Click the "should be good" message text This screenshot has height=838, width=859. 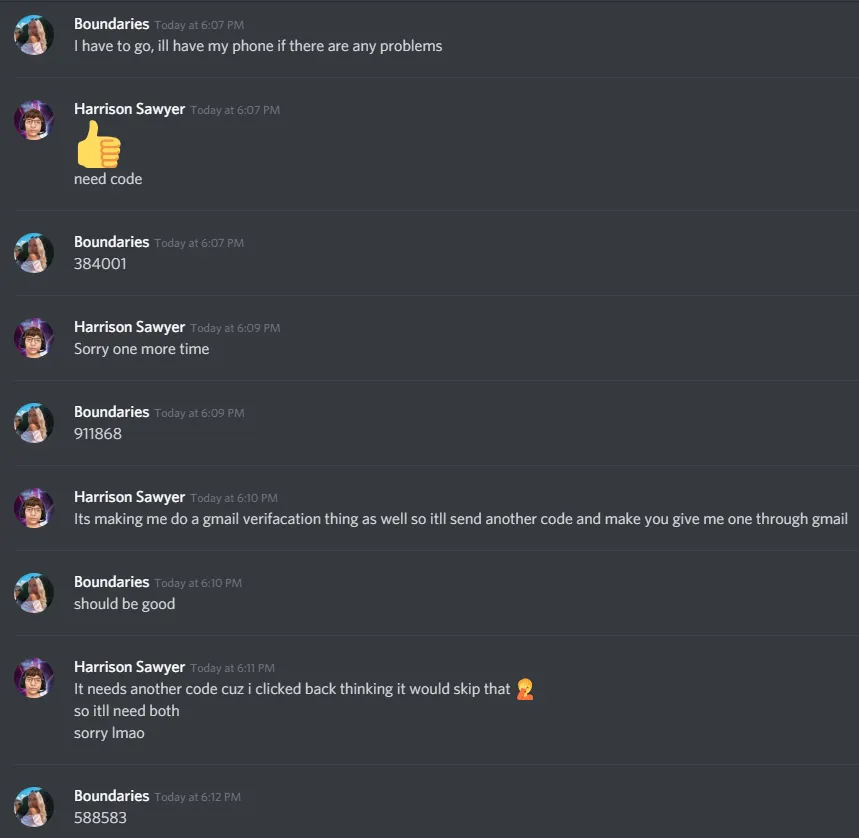tap(124, 604)
